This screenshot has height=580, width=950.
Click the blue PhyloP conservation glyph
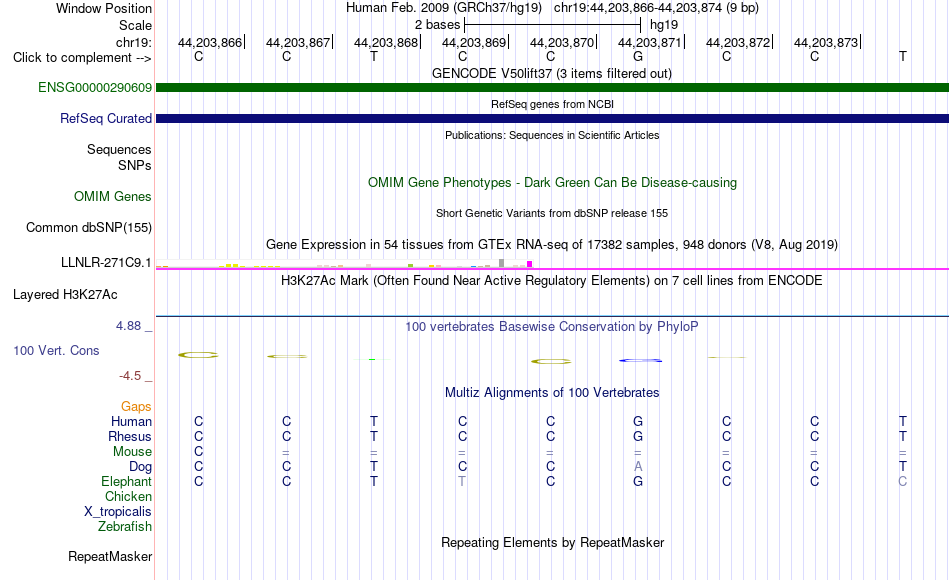[x=640, y=361]
